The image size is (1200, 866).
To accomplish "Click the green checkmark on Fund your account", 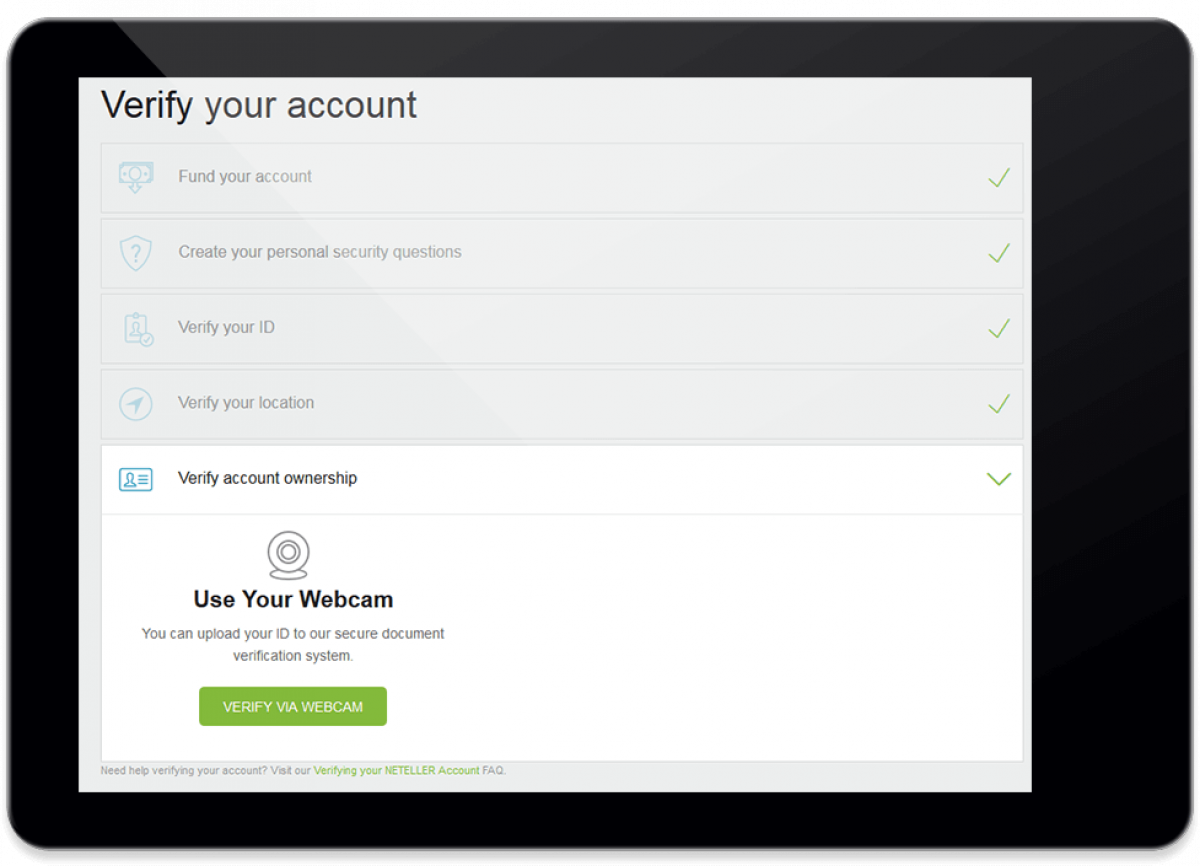I will point(998,178).
